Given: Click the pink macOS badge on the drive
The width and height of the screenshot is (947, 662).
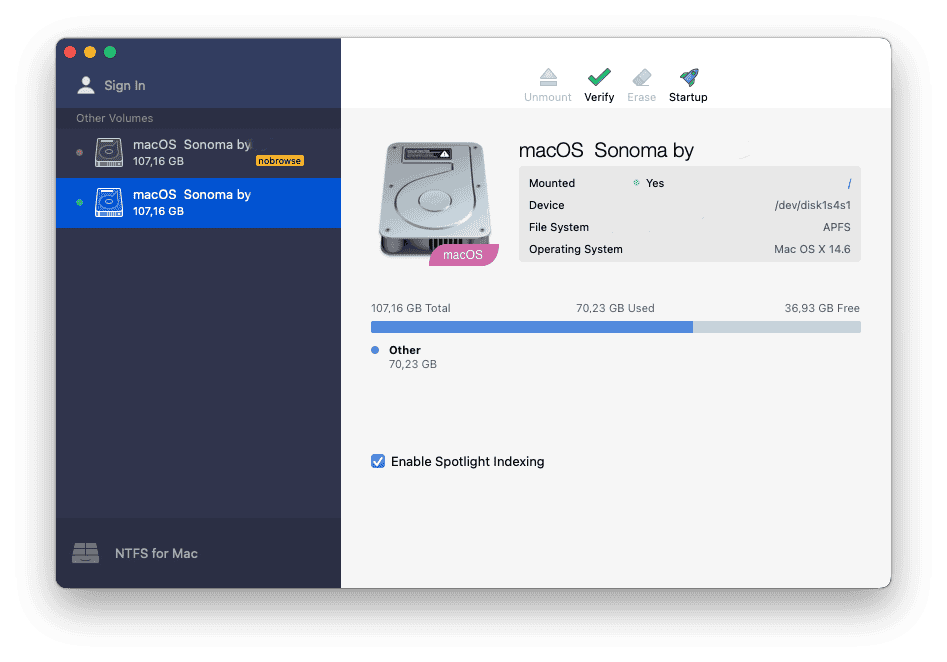Looking at the screenshot, I should pos(463,255).
